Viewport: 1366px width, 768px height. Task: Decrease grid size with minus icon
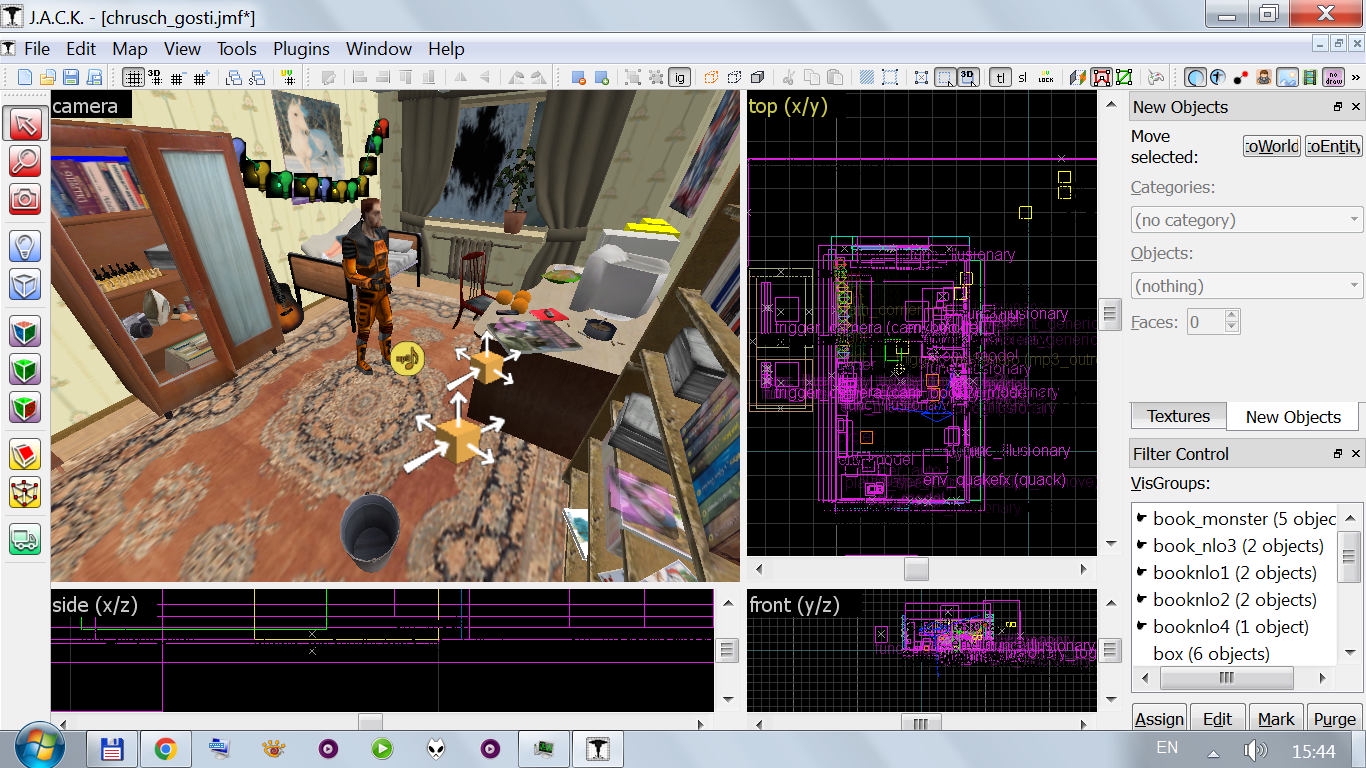(x=179, y=78)
